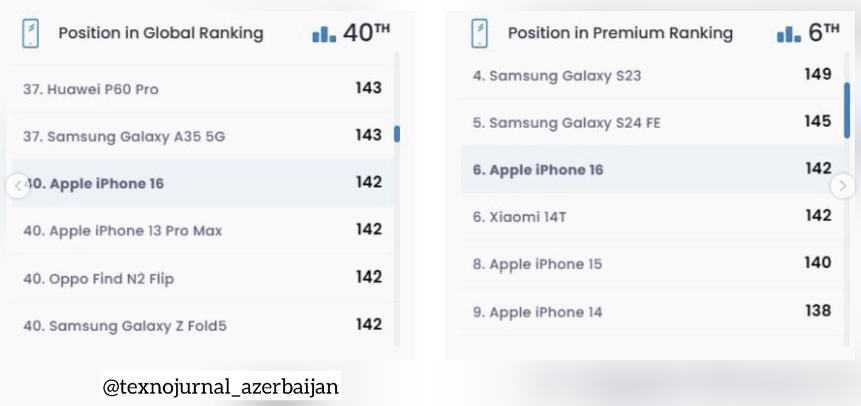Go to next slide with right arrow
Screen dimensions: 861x406
[843, 186]
